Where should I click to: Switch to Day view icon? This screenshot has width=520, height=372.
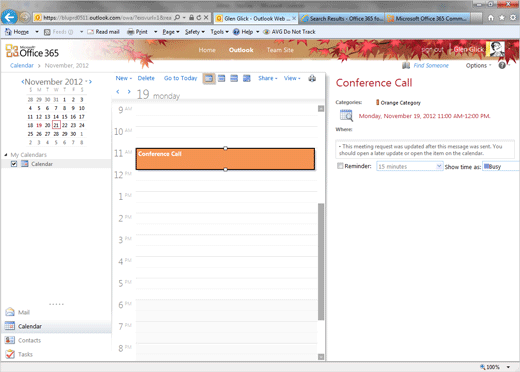coord(209,78)
